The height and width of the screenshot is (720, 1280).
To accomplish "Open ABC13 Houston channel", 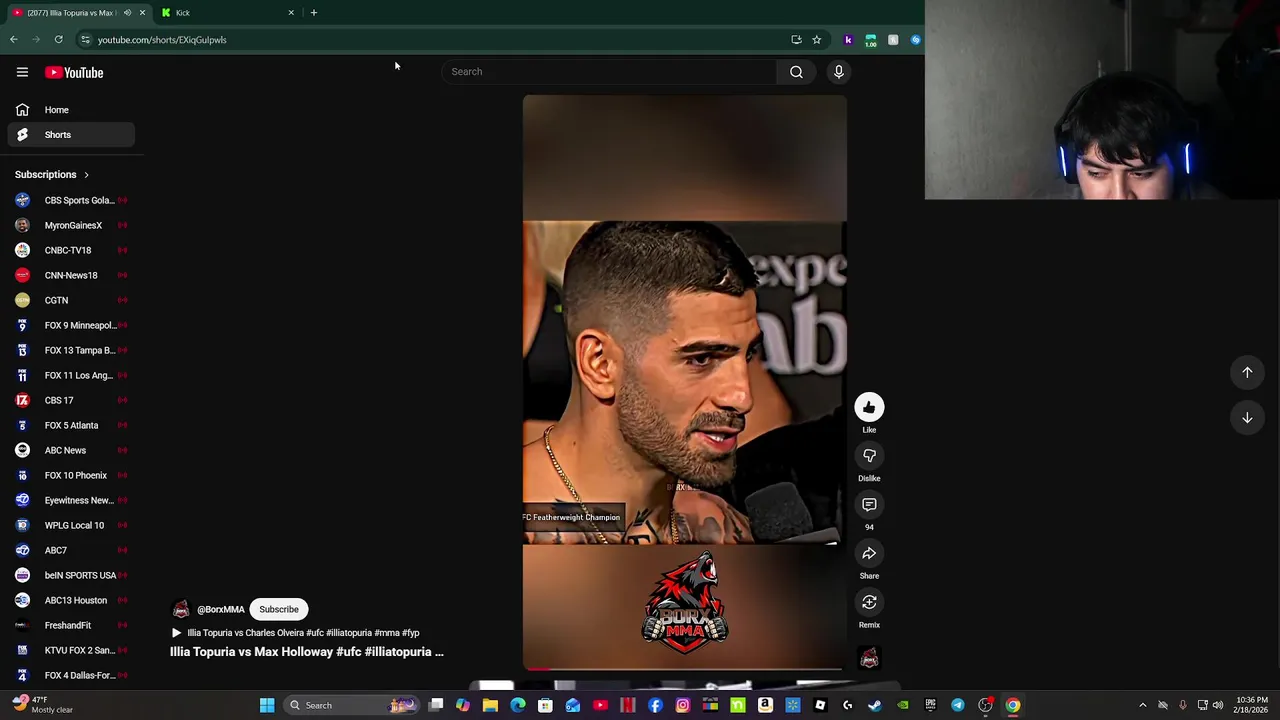I will point(71,600).
